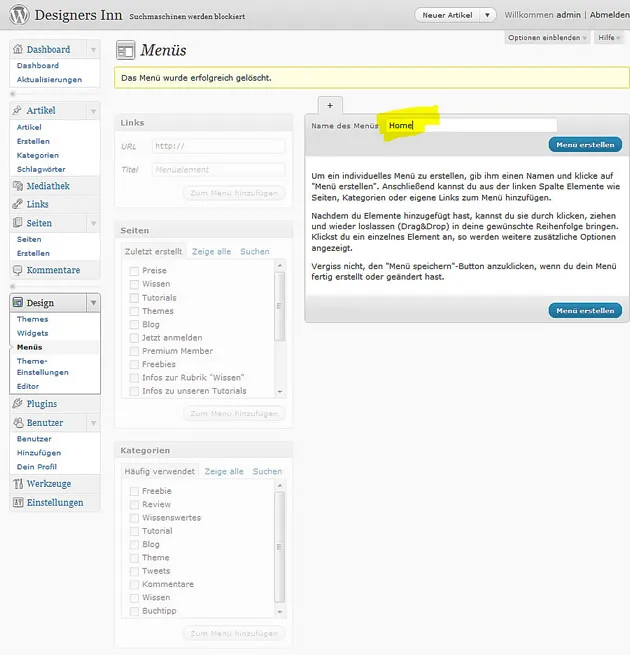Expand Optionen einblenden panel

547,38
